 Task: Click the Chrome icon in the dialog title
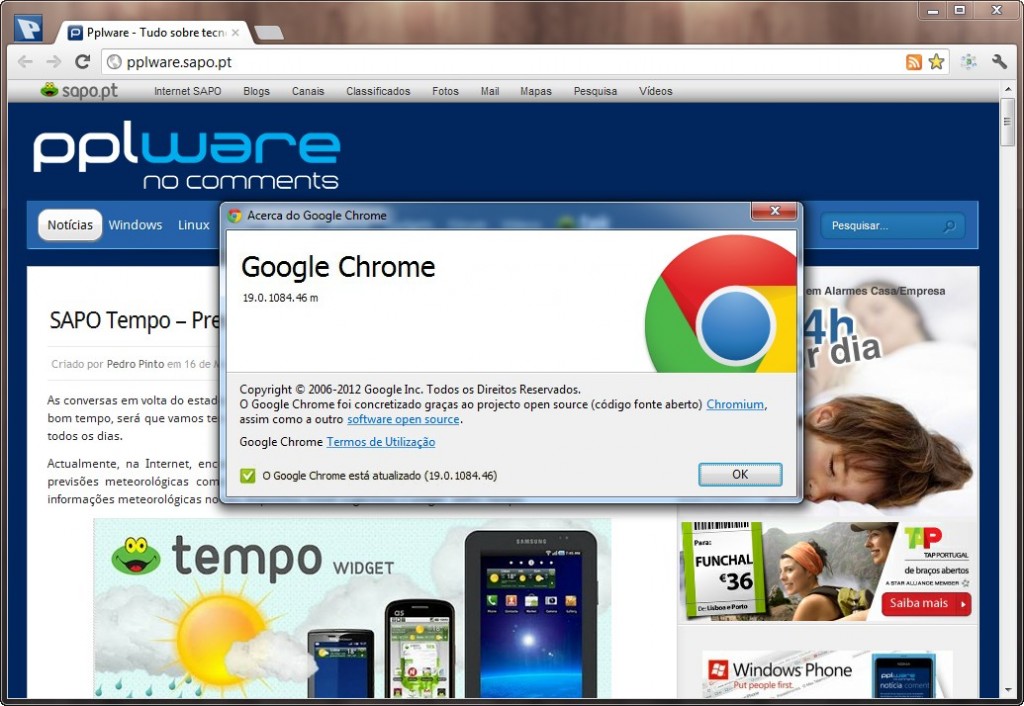pyautogui.click(x=234, y=216)
